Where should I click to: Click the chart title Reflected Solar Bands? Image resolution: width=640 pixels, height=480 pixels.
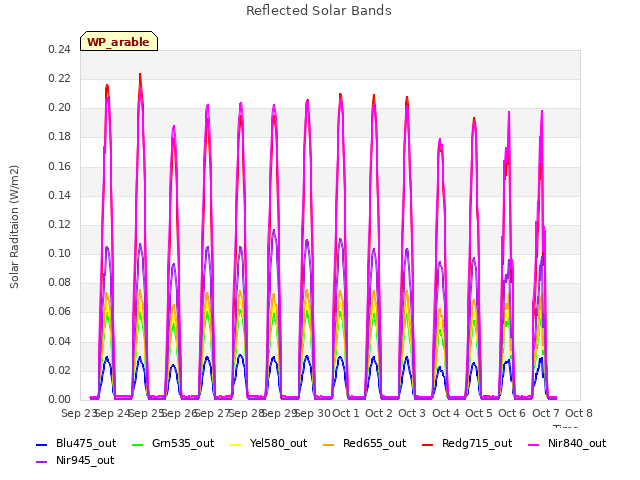point(319,11)
